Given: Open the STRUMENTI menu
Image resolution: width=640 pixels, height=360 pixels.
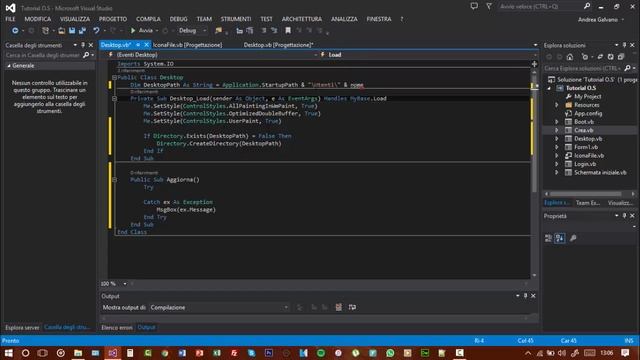Looking at the screenshot, I should (236, 19).
